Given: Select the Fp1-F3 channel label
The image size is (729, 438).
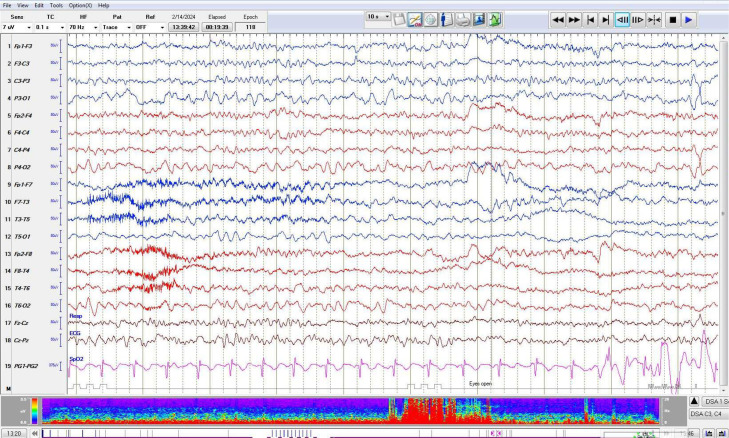Looking at the screenshot, I should click(x=23, y=46).
